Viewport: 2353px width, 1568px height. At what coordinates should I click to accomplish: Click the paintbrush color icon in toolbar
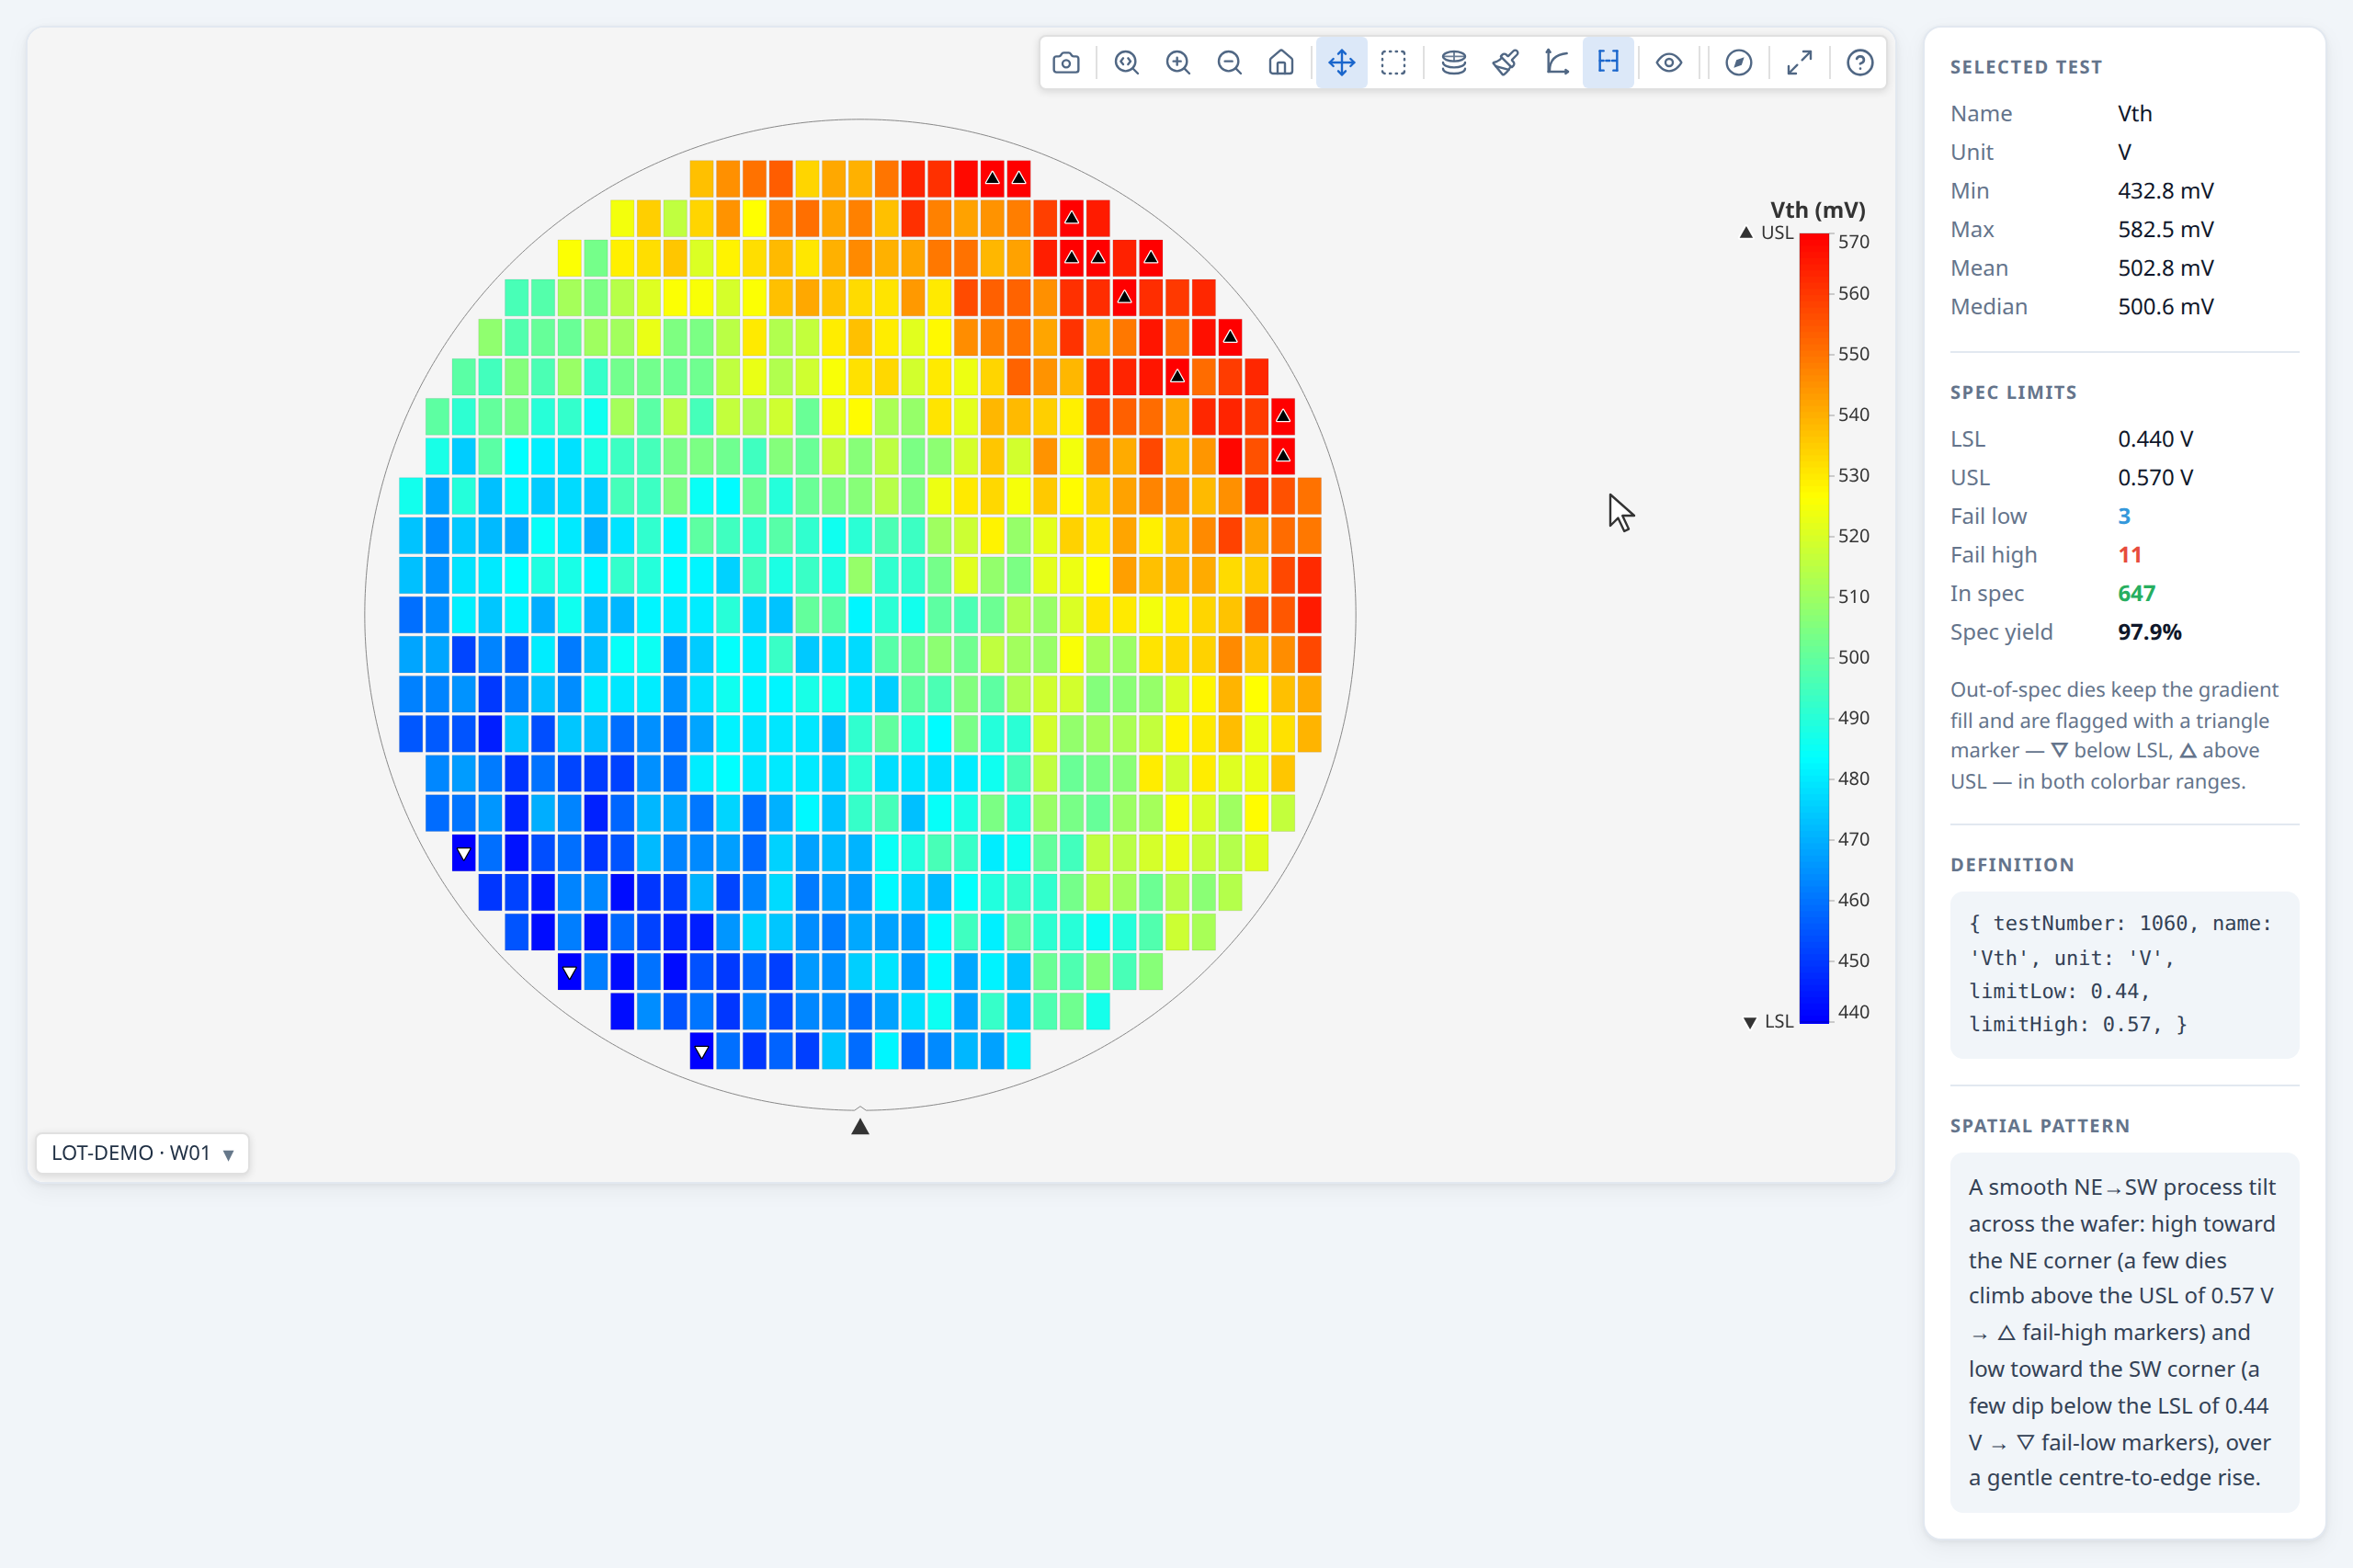tap(1505, 63)
